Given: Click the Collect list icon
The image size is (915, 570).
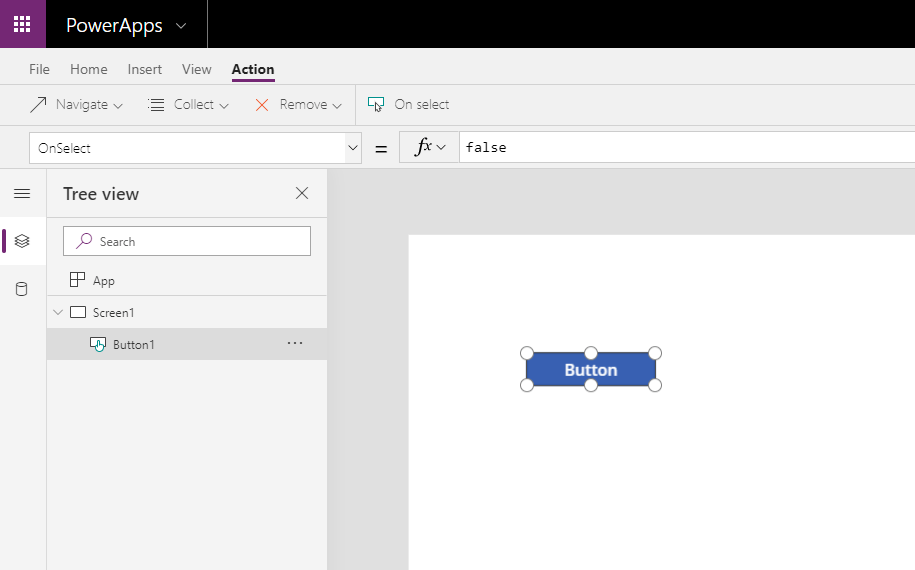Looking at the screenshot, I should click(x=156, y=104).
